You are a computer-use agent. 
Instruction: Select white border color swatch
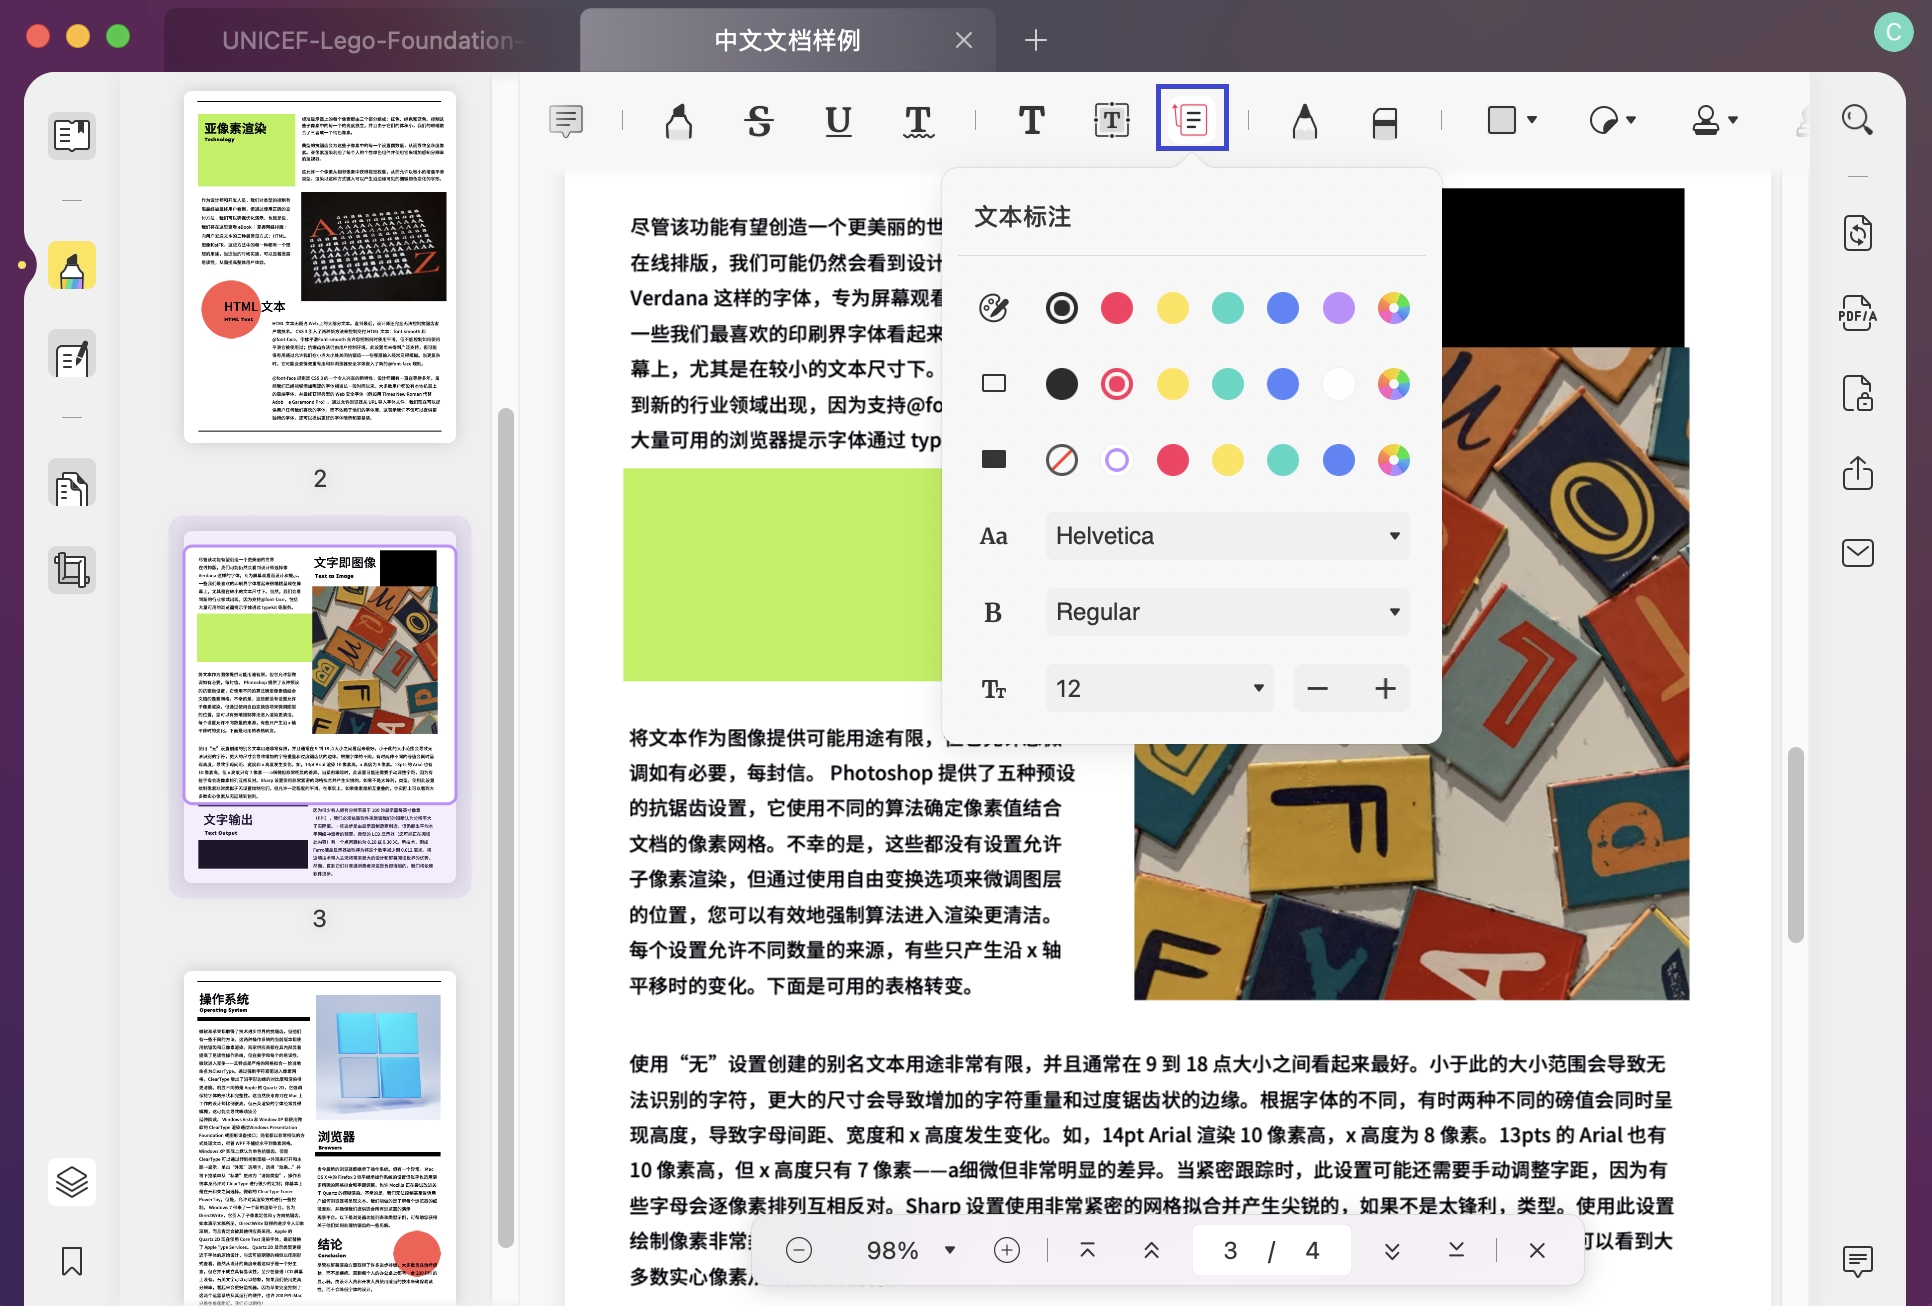(1338, 384)
